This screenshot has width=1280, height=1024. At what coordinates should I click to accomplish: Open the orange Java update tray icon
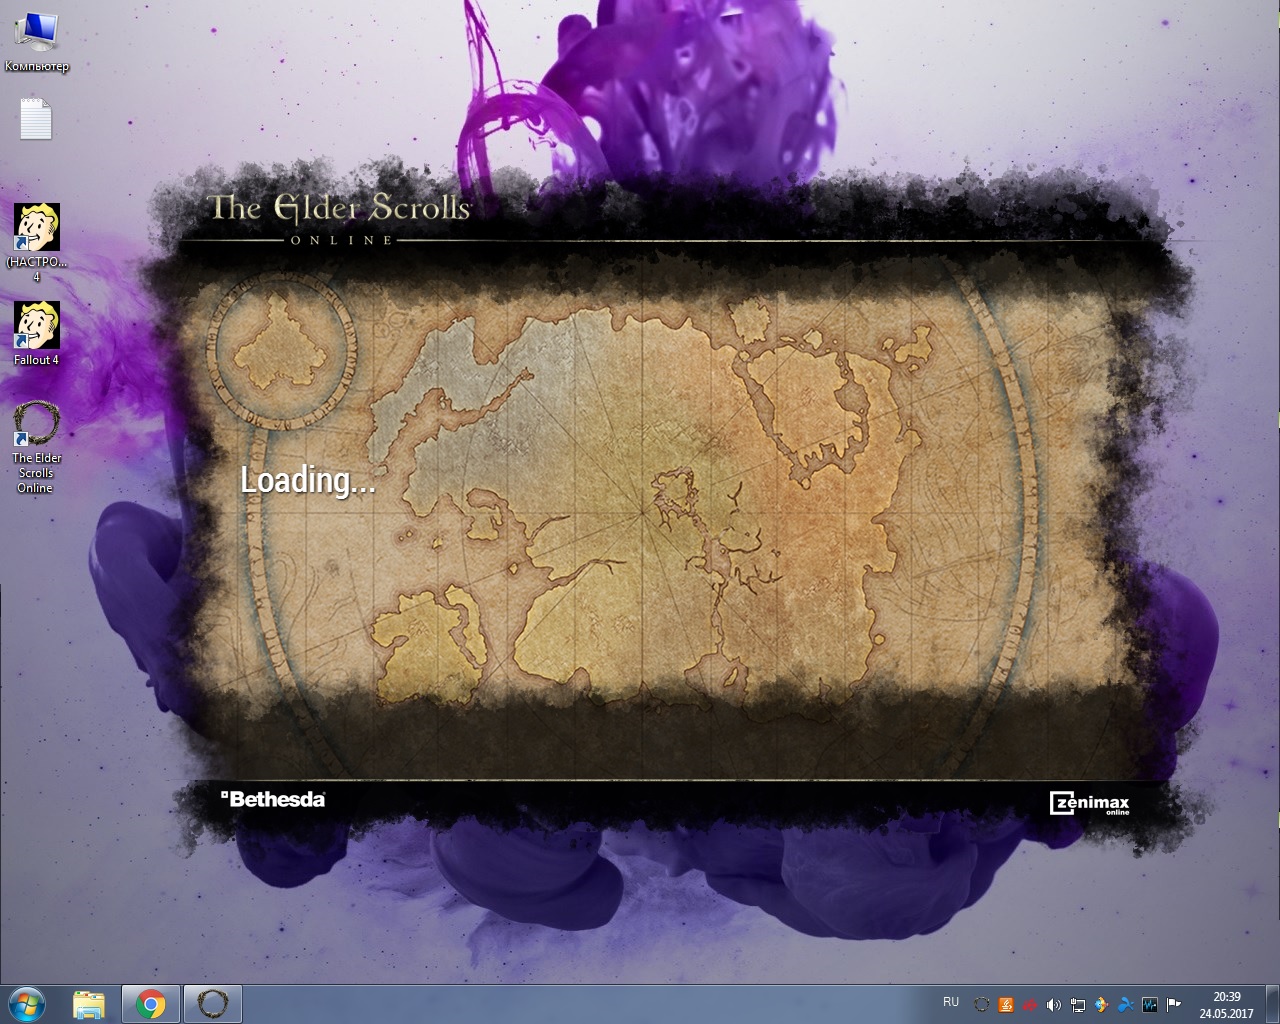tap(1006, 1004)
